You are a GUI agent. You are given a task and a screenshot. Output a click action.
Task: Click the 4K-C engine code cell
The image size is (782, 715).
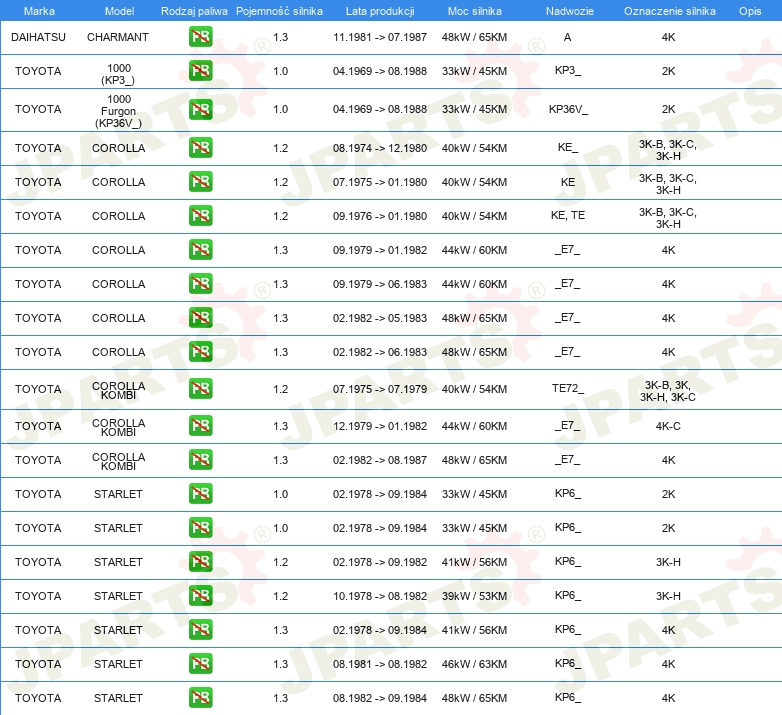(x=669, y=426)
